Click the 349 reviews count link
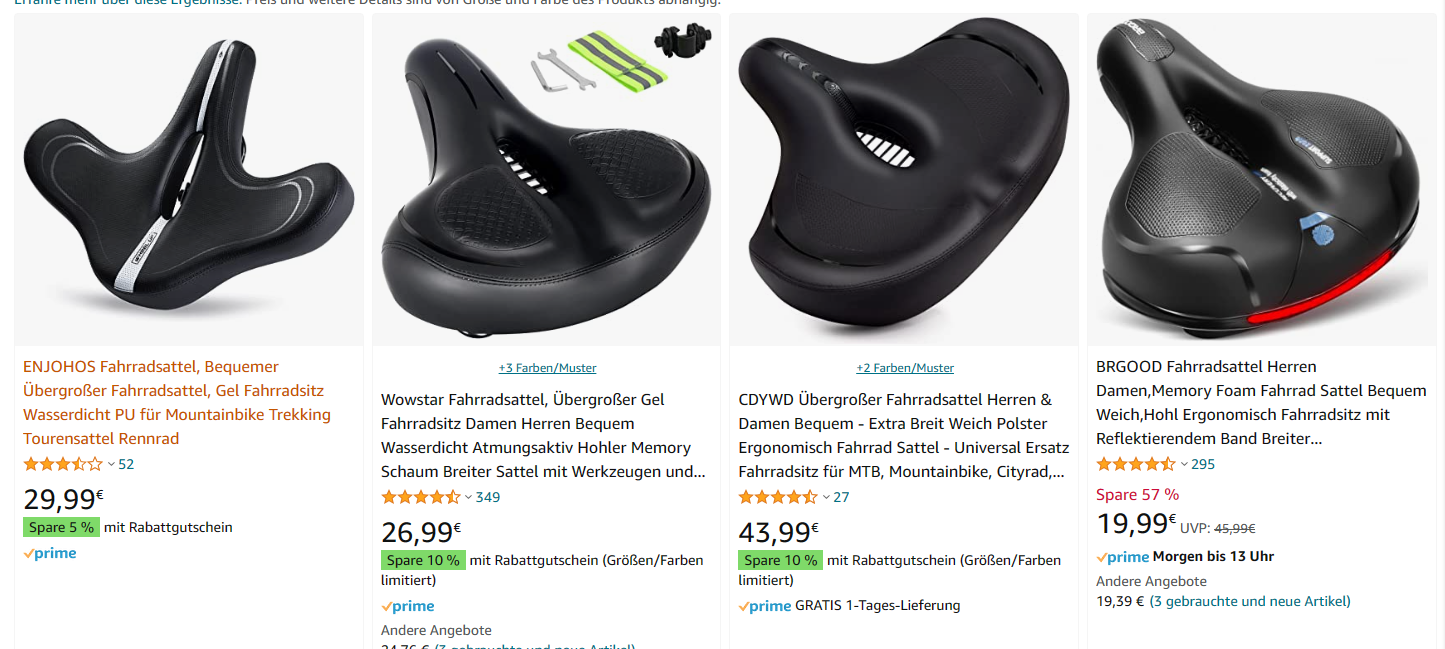1445x649 pixels. (488, 497)
